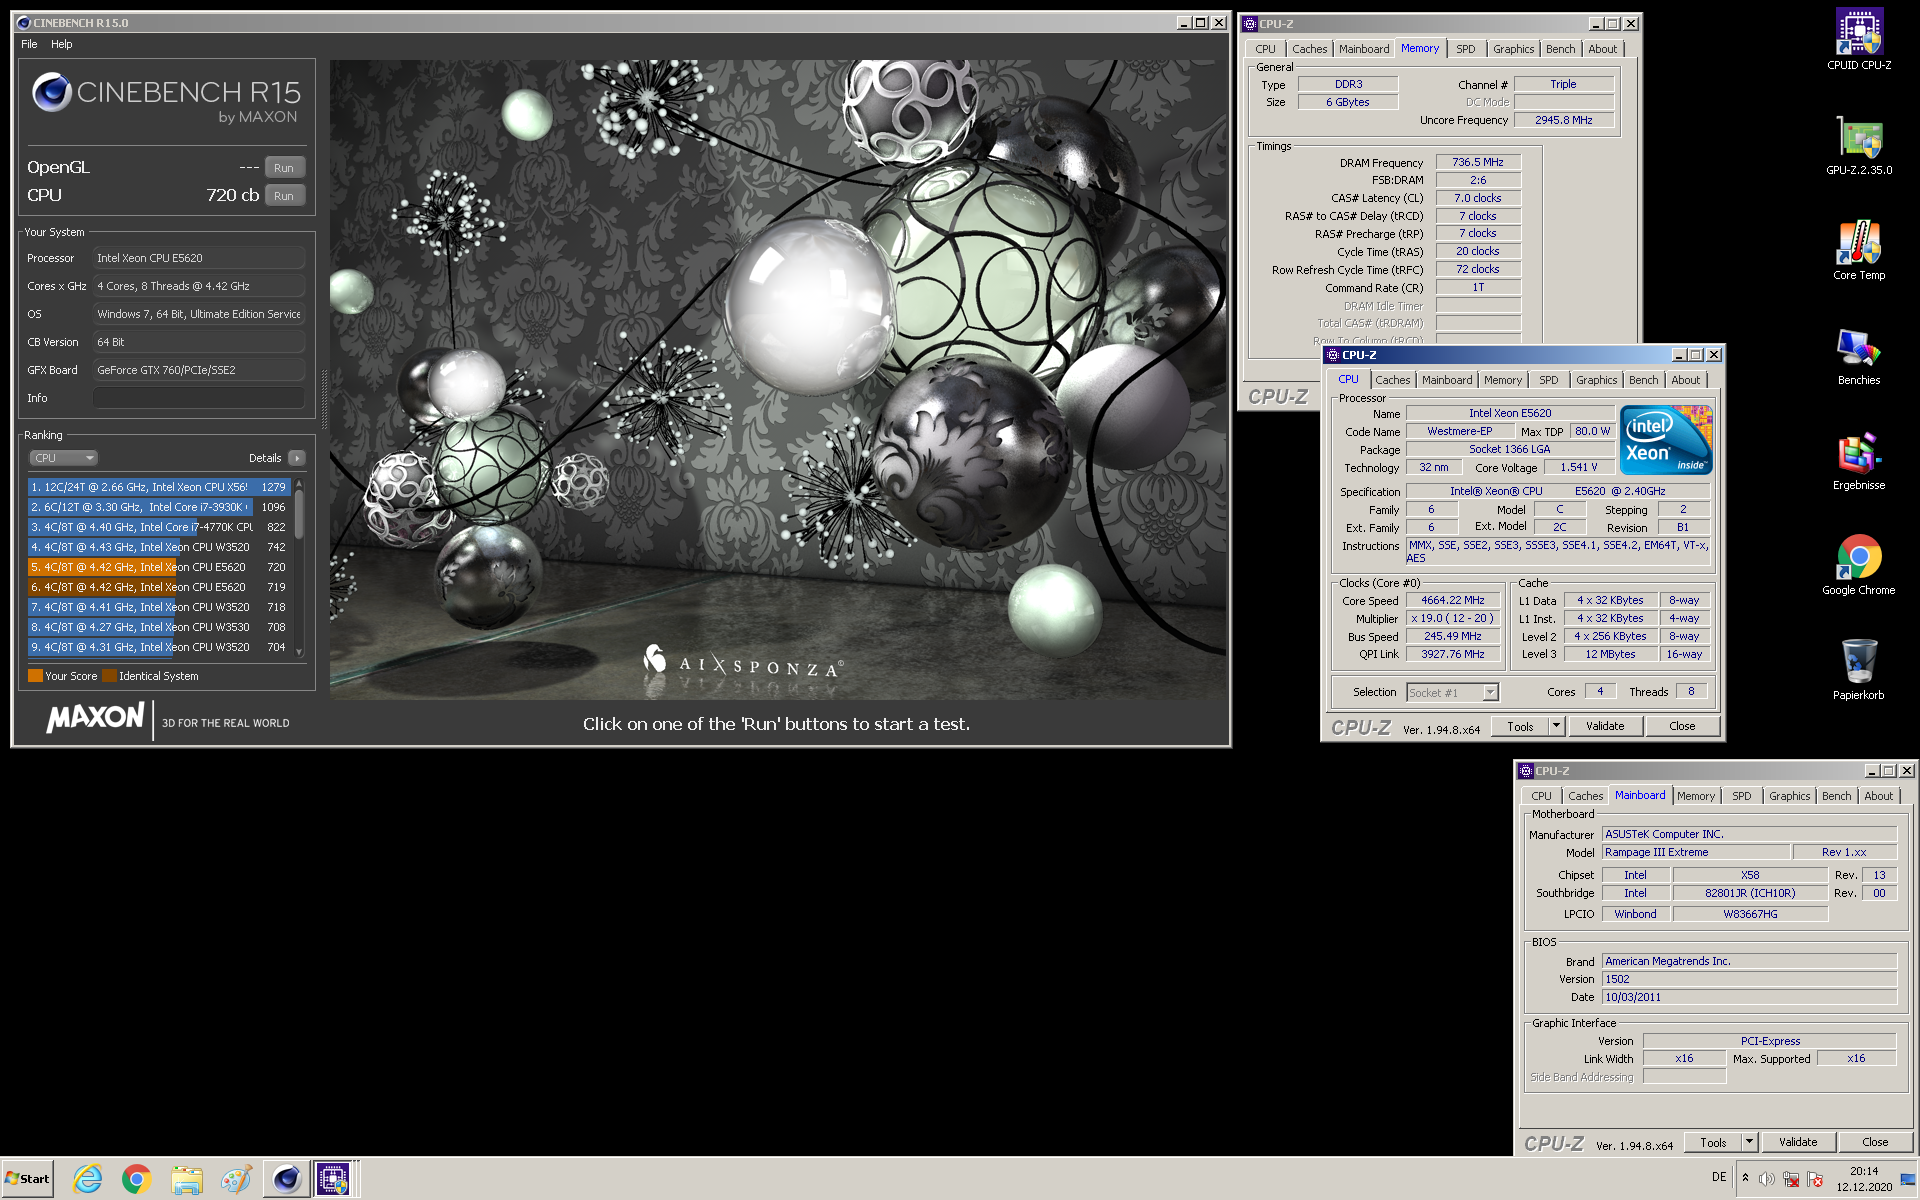The image size is (1920, 1200).
Task: Open Bench tab in CPU window
Action: pos(1643,380)
